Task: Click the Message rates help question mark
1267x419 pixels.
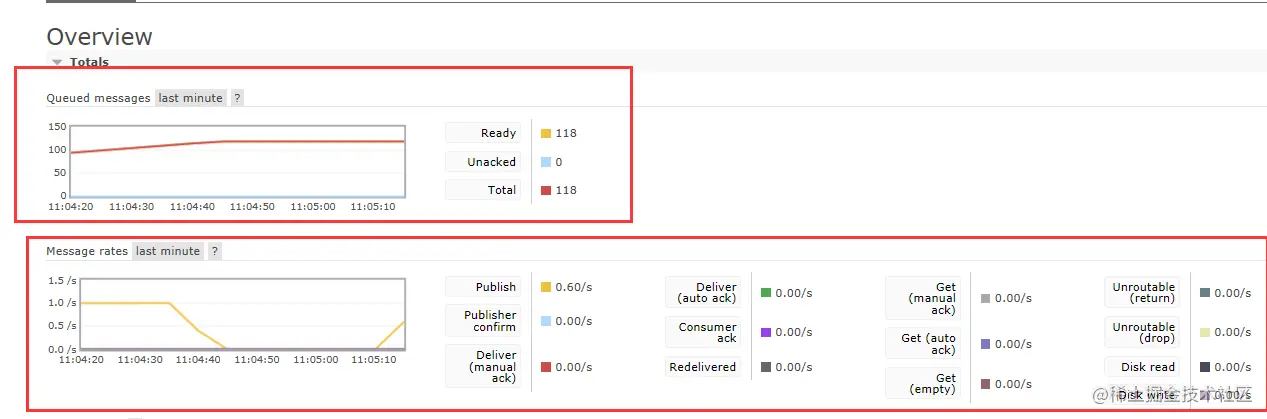Action: (214, 251)
